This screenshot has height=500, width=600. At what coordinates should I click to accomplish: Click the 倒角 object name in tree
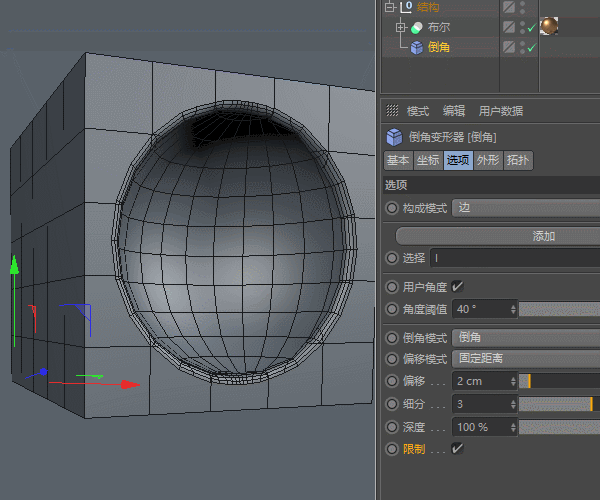tap(439, 47)
